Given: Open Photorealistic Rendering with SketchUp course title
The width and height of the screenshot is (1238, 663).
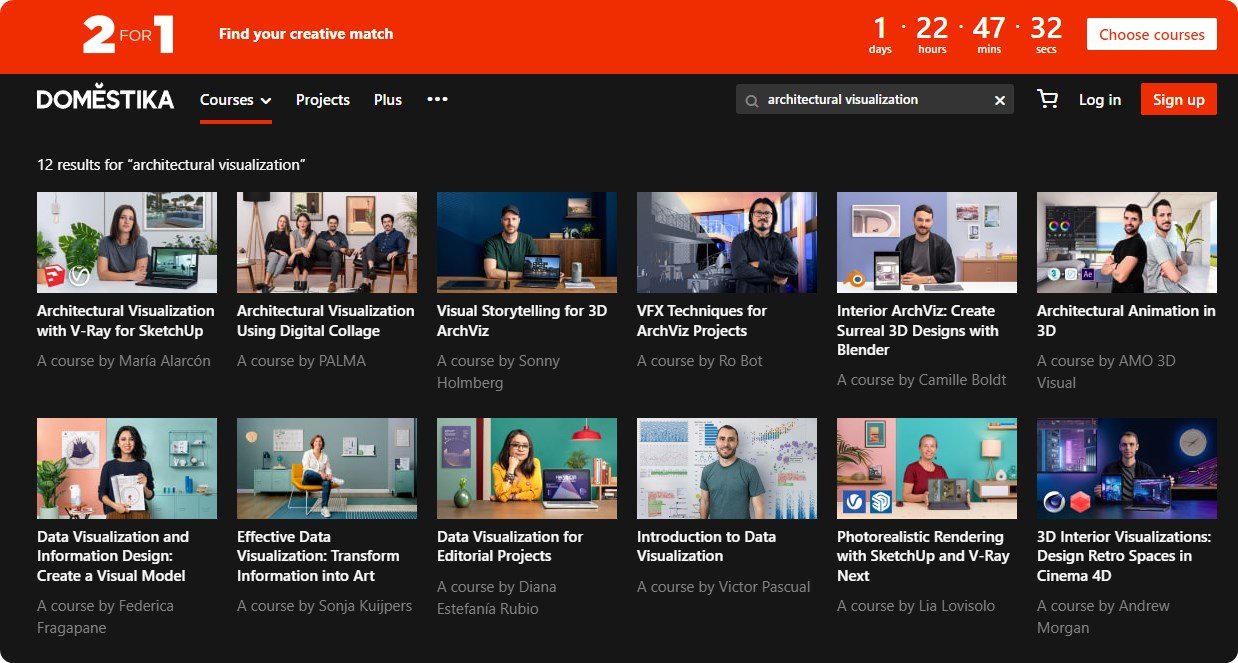Looking at the screenshot, I should pyautogui.click(x=923, y=556).
